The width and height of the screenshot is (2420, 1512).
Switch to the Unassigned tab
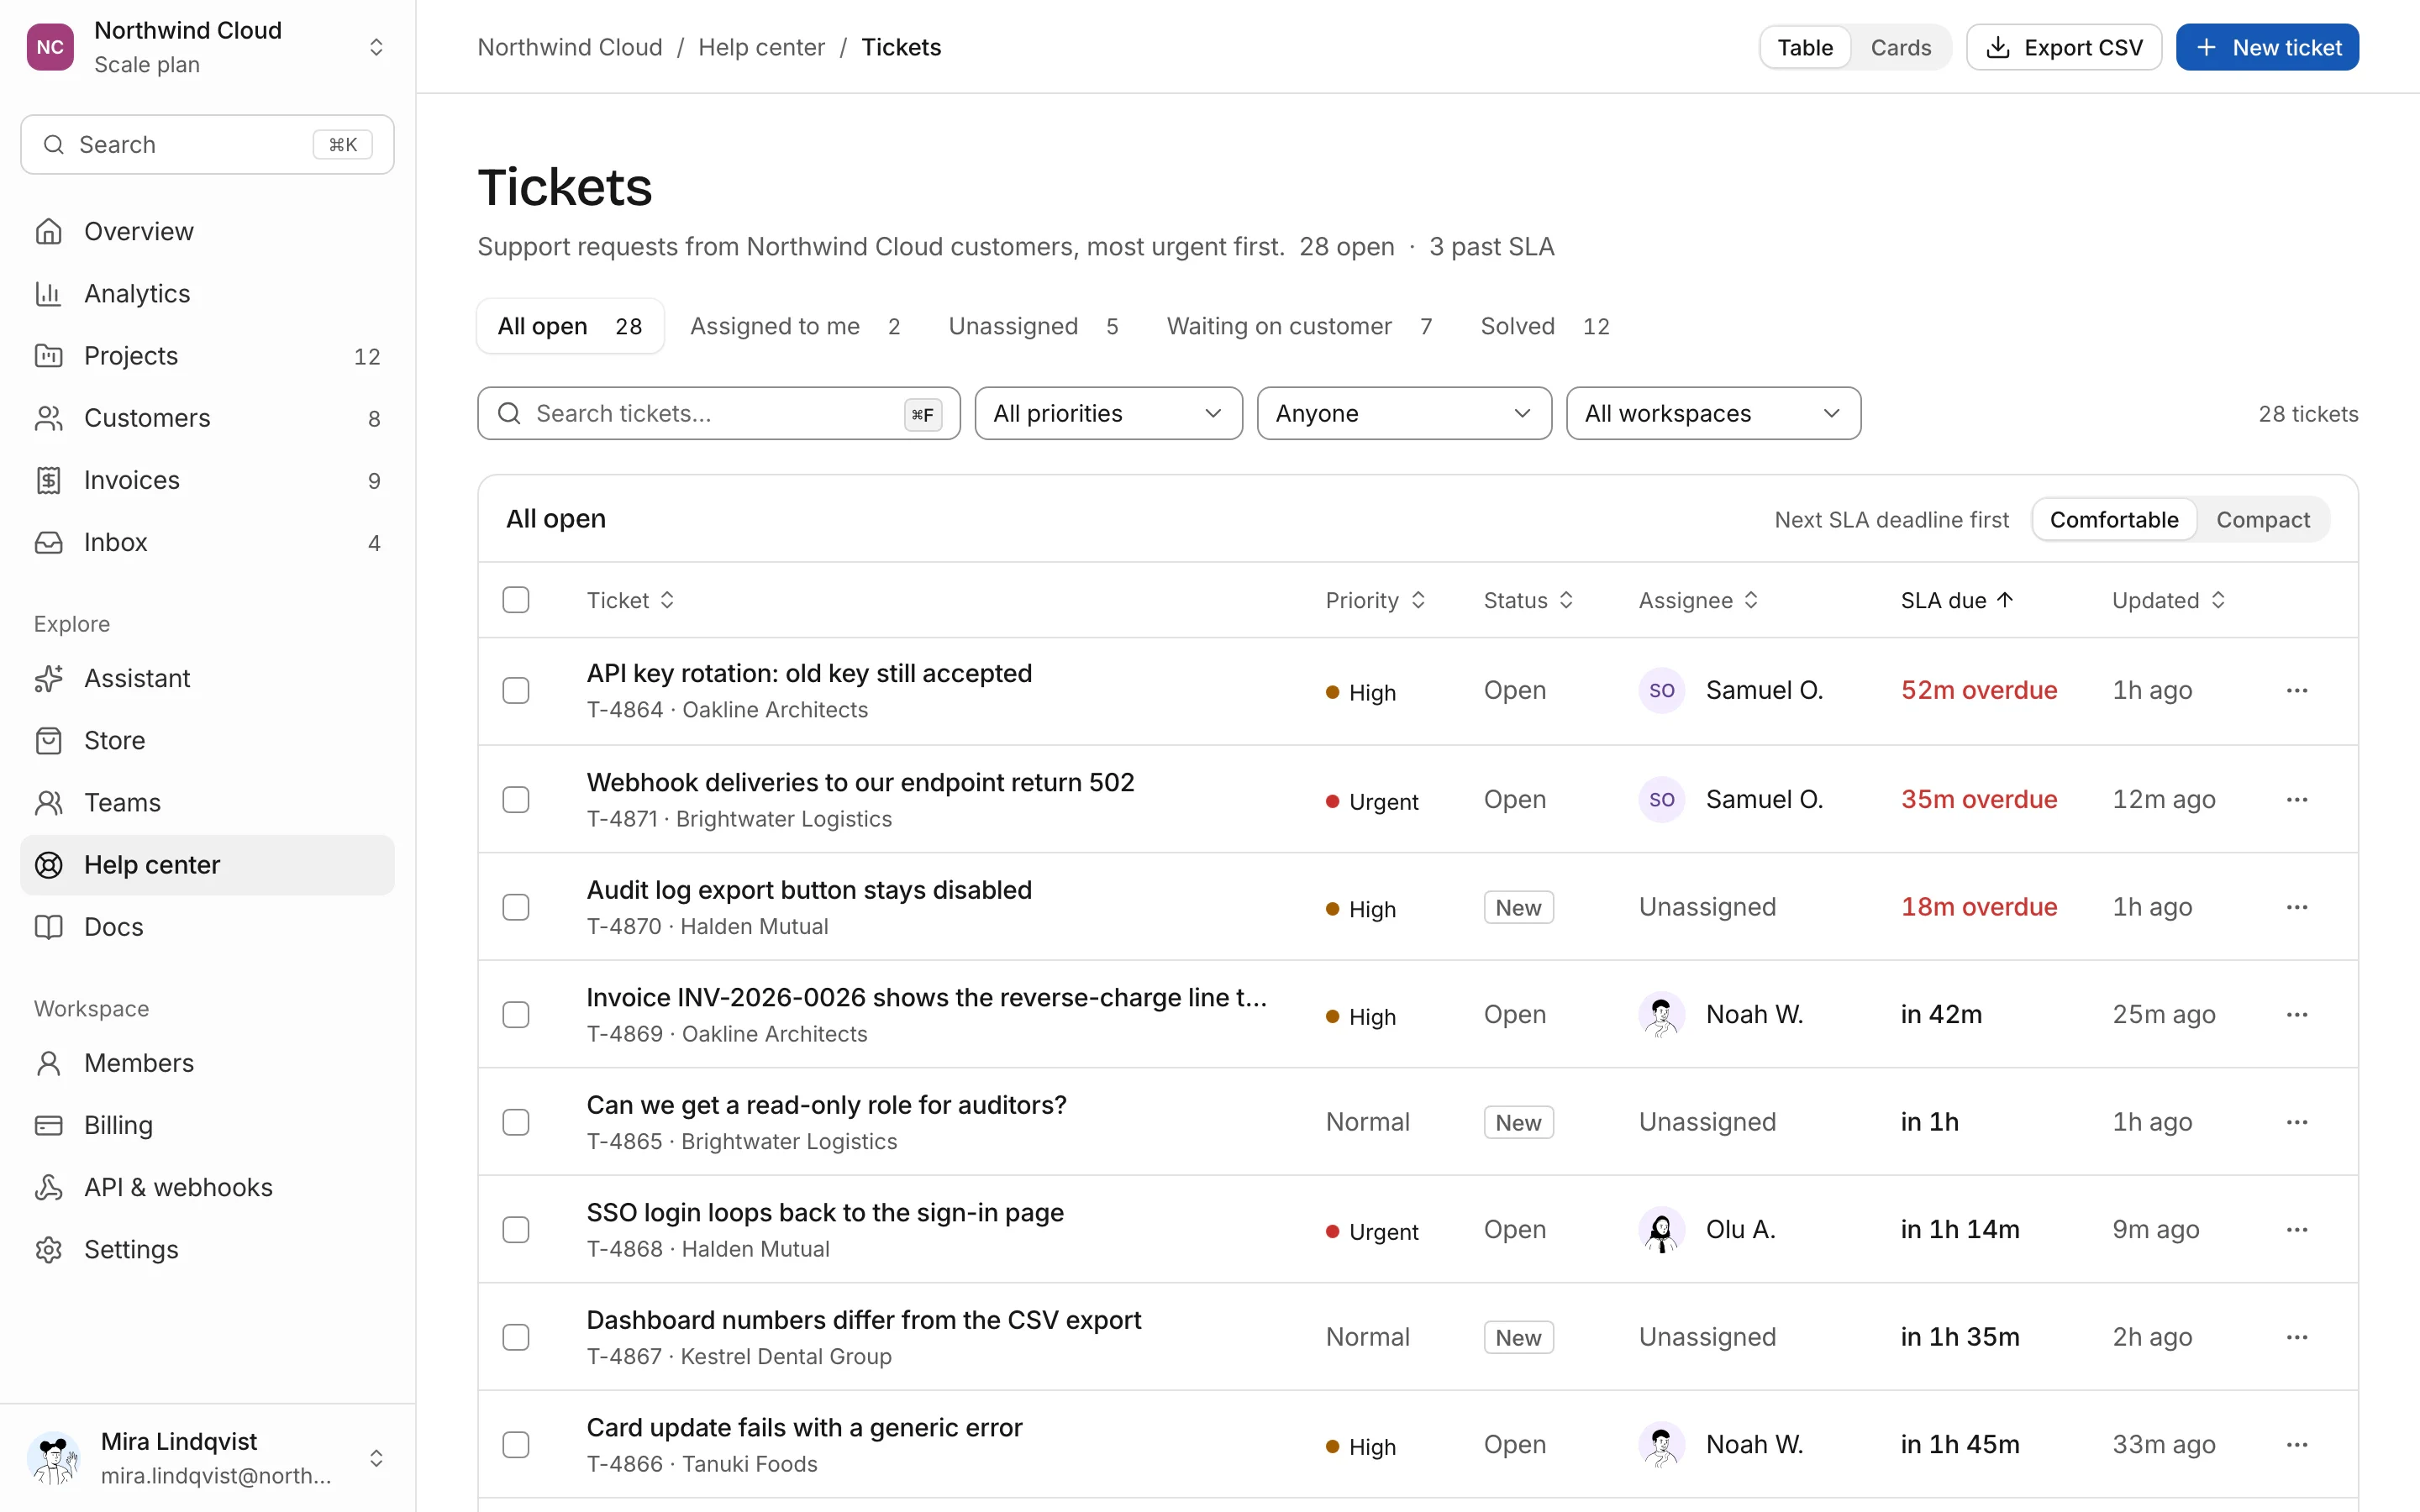click(x=1033, y=326)
